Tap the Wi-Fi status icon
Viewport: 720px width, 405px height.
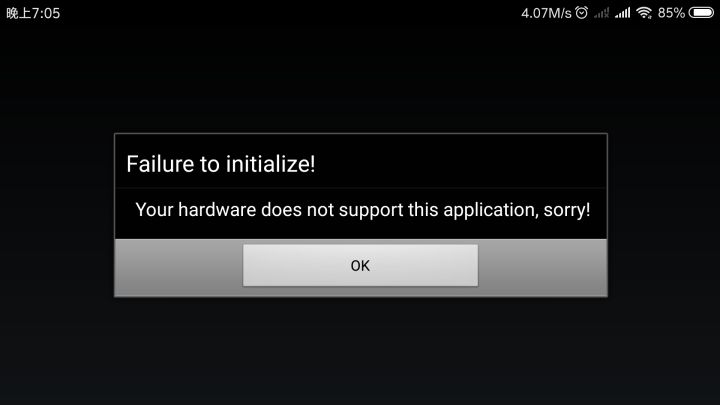coord(644,13)
